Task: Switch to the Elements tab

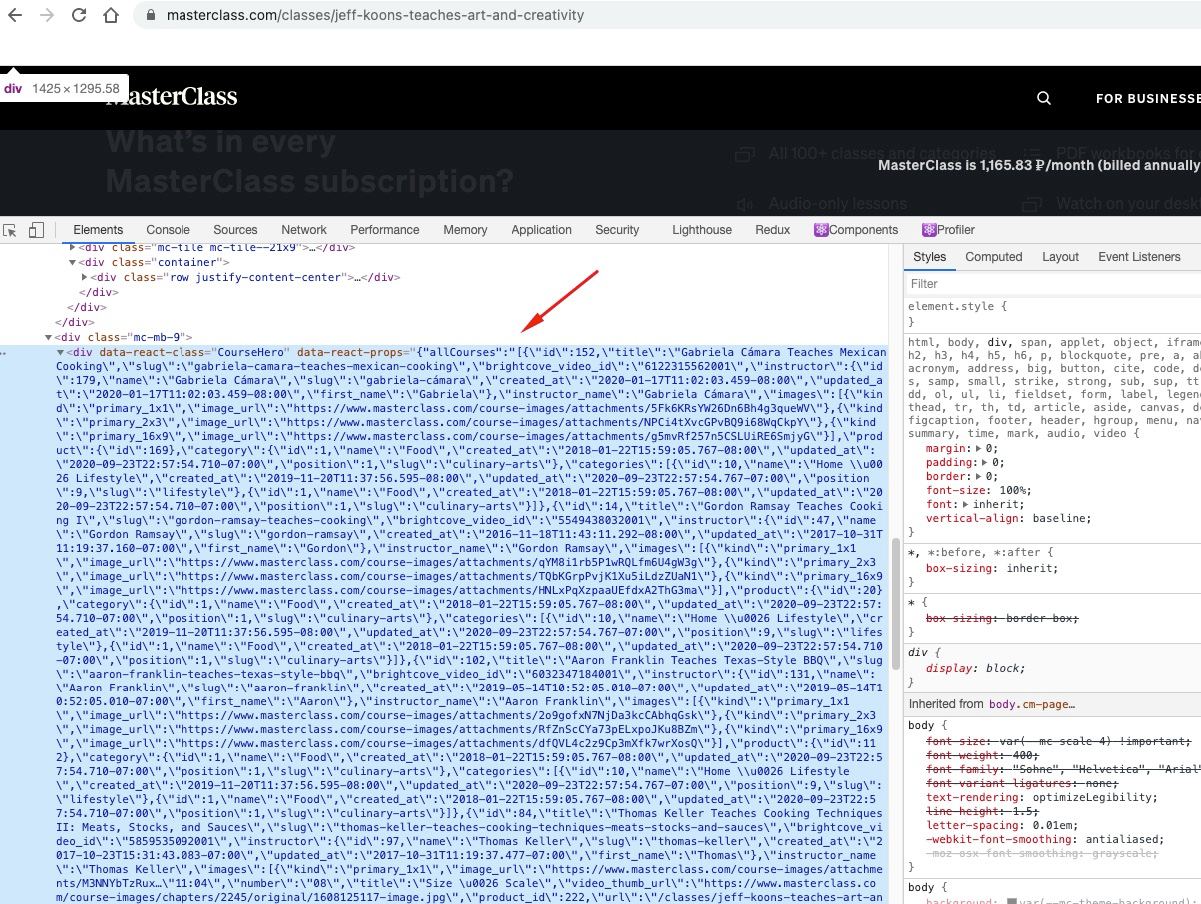Action: tap(98, 230)
